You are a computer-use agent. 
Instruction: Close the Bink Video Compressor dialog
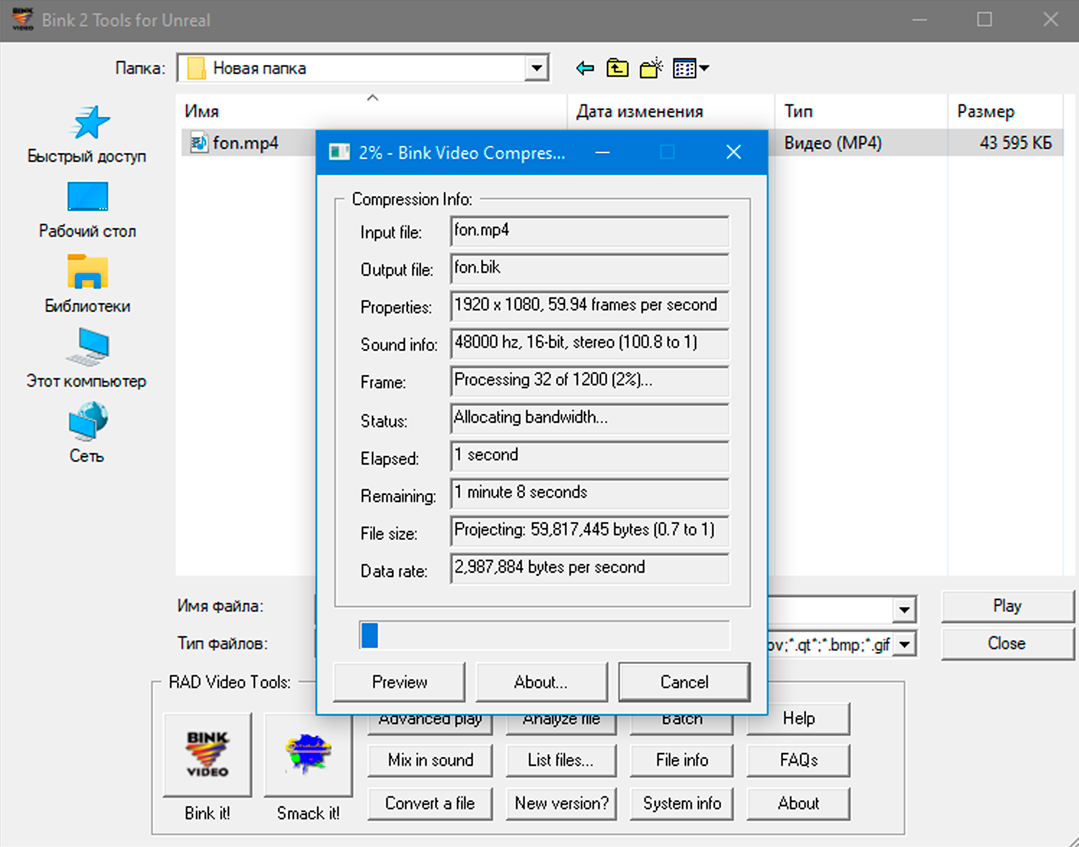[x=734, y=152]
